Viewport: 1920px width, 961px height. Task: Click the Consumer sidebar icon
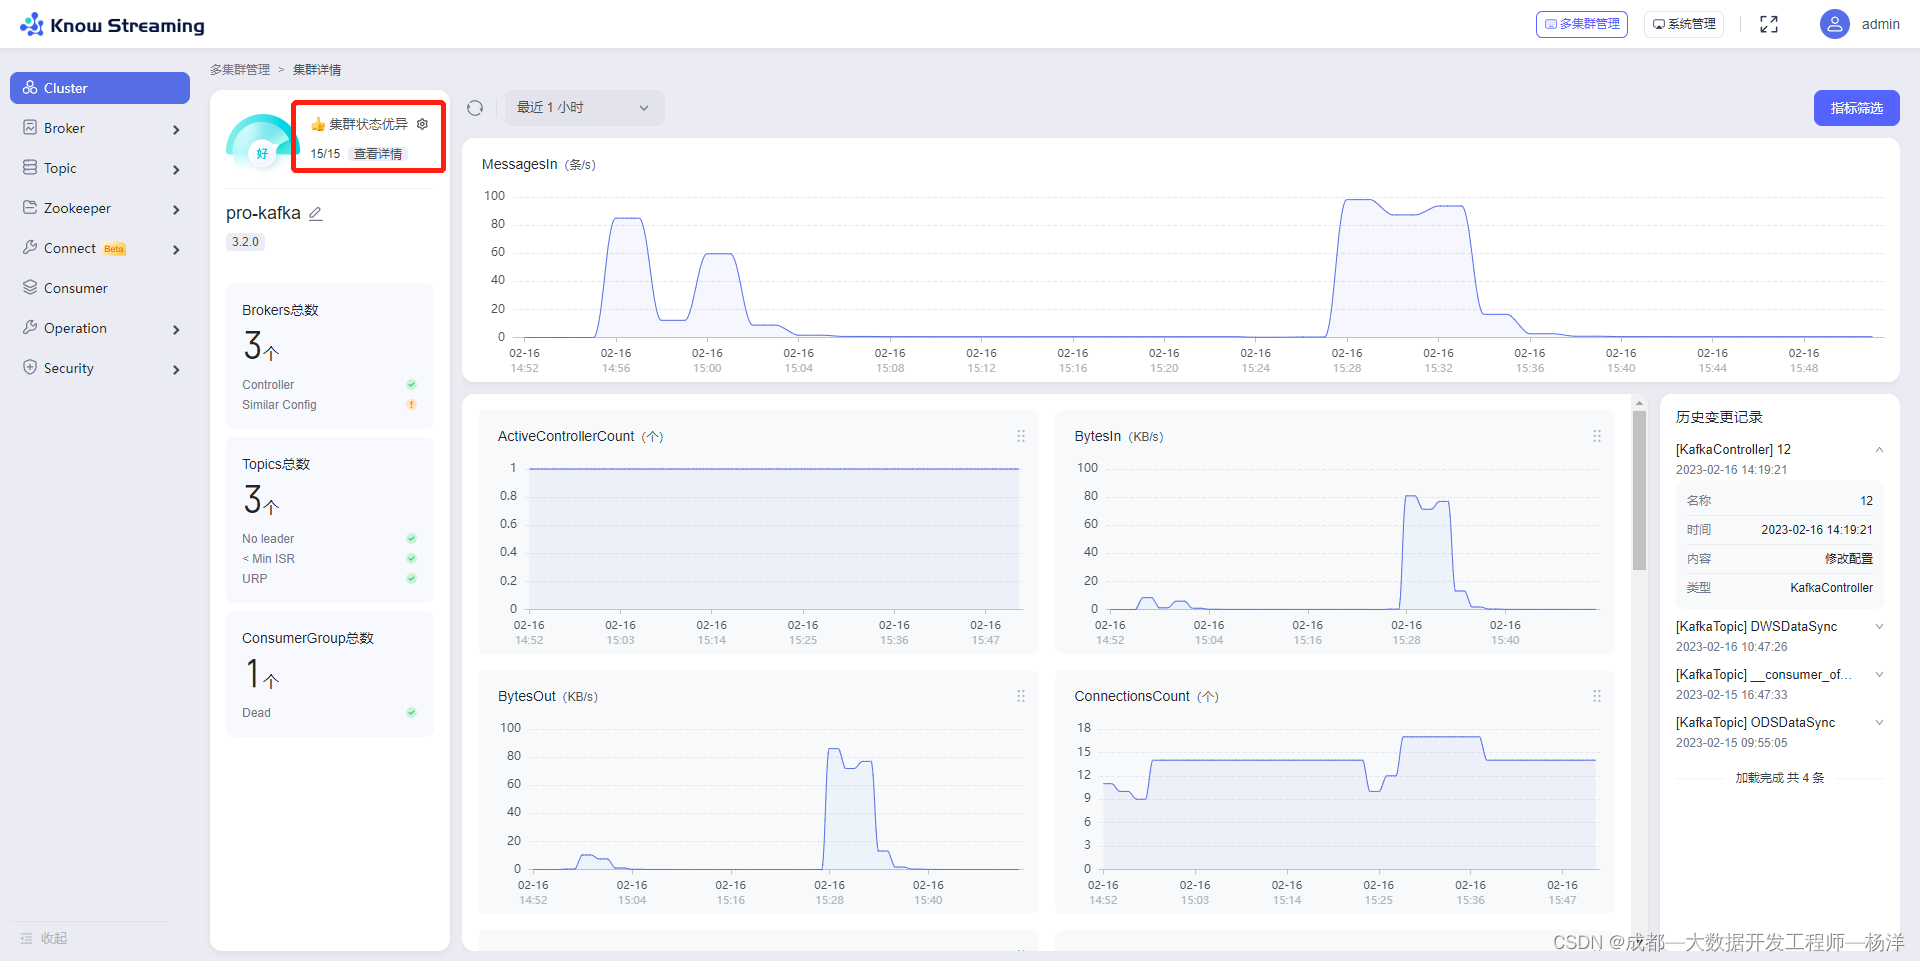tap(30, 288)
